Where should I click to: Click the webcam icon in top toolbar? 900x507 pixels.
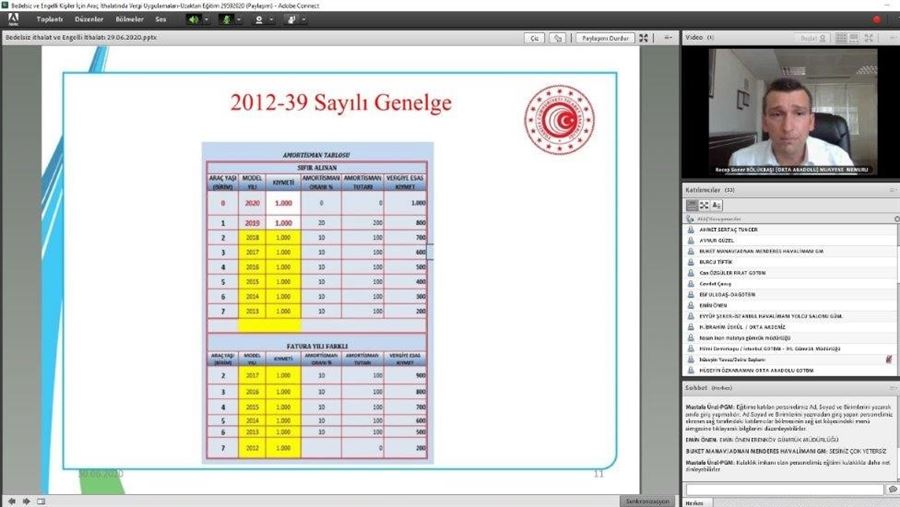[x=259, y=19]
